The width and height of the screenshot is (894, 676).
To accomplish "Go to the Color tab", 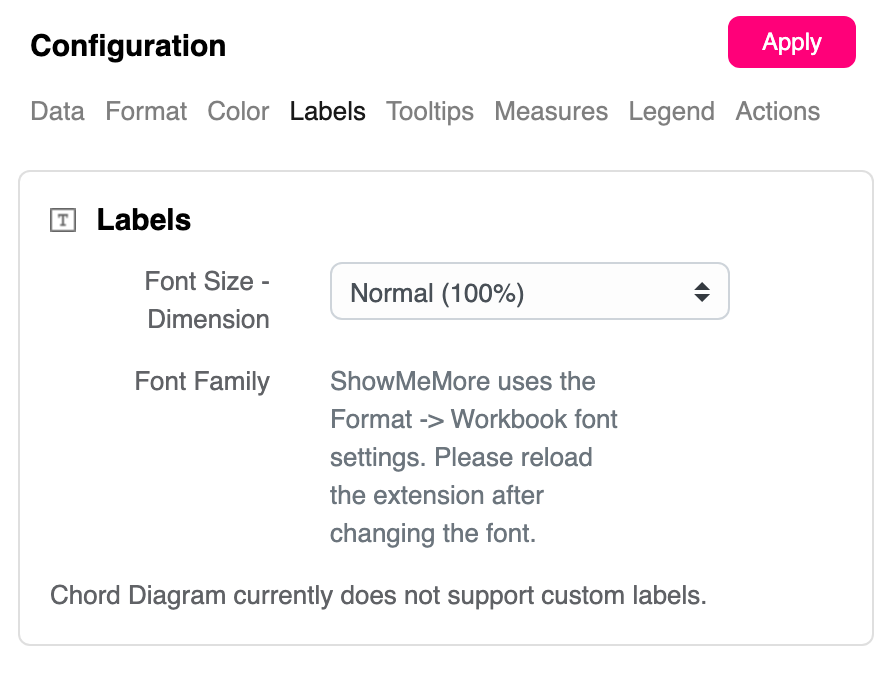I will 238,111.
